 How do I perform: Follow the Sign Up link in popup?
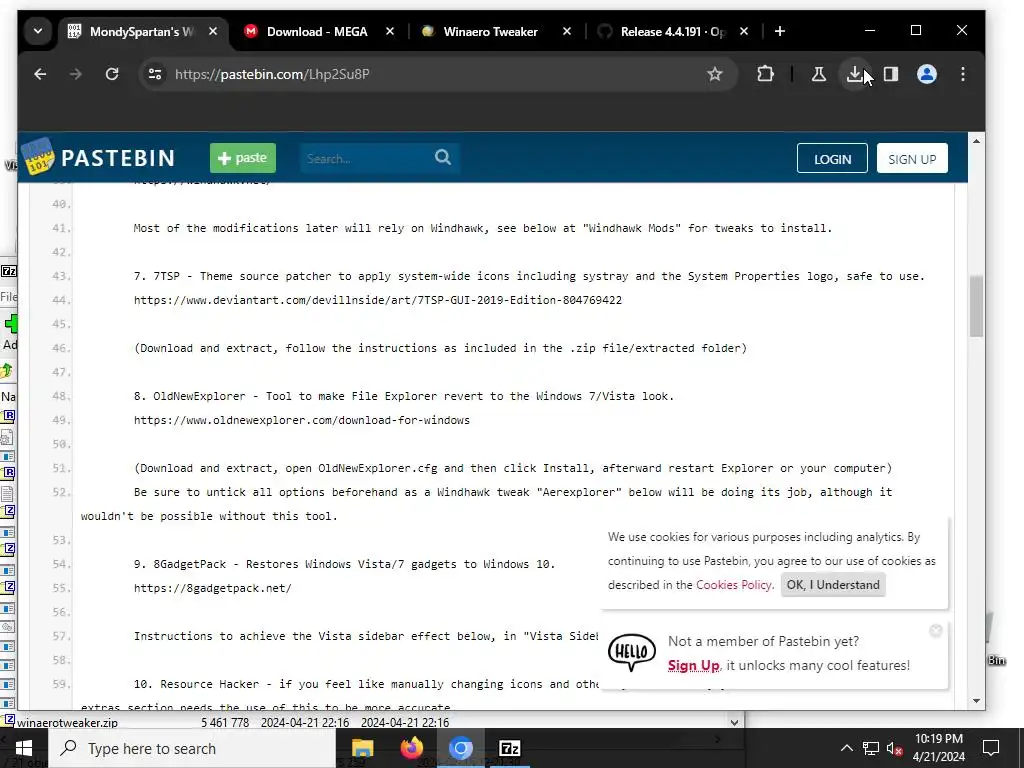click(x=693, y=665)
